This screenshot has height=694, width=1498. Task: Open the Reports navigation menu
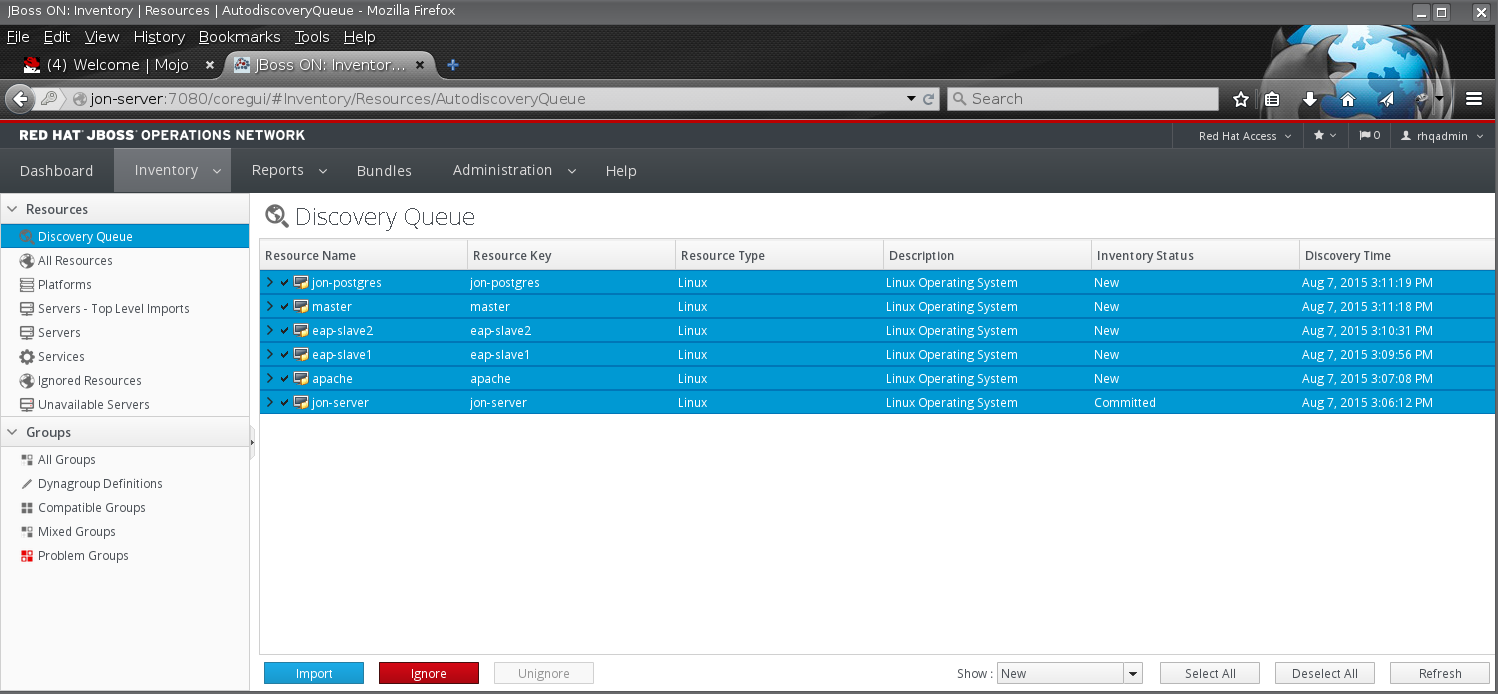289,171
